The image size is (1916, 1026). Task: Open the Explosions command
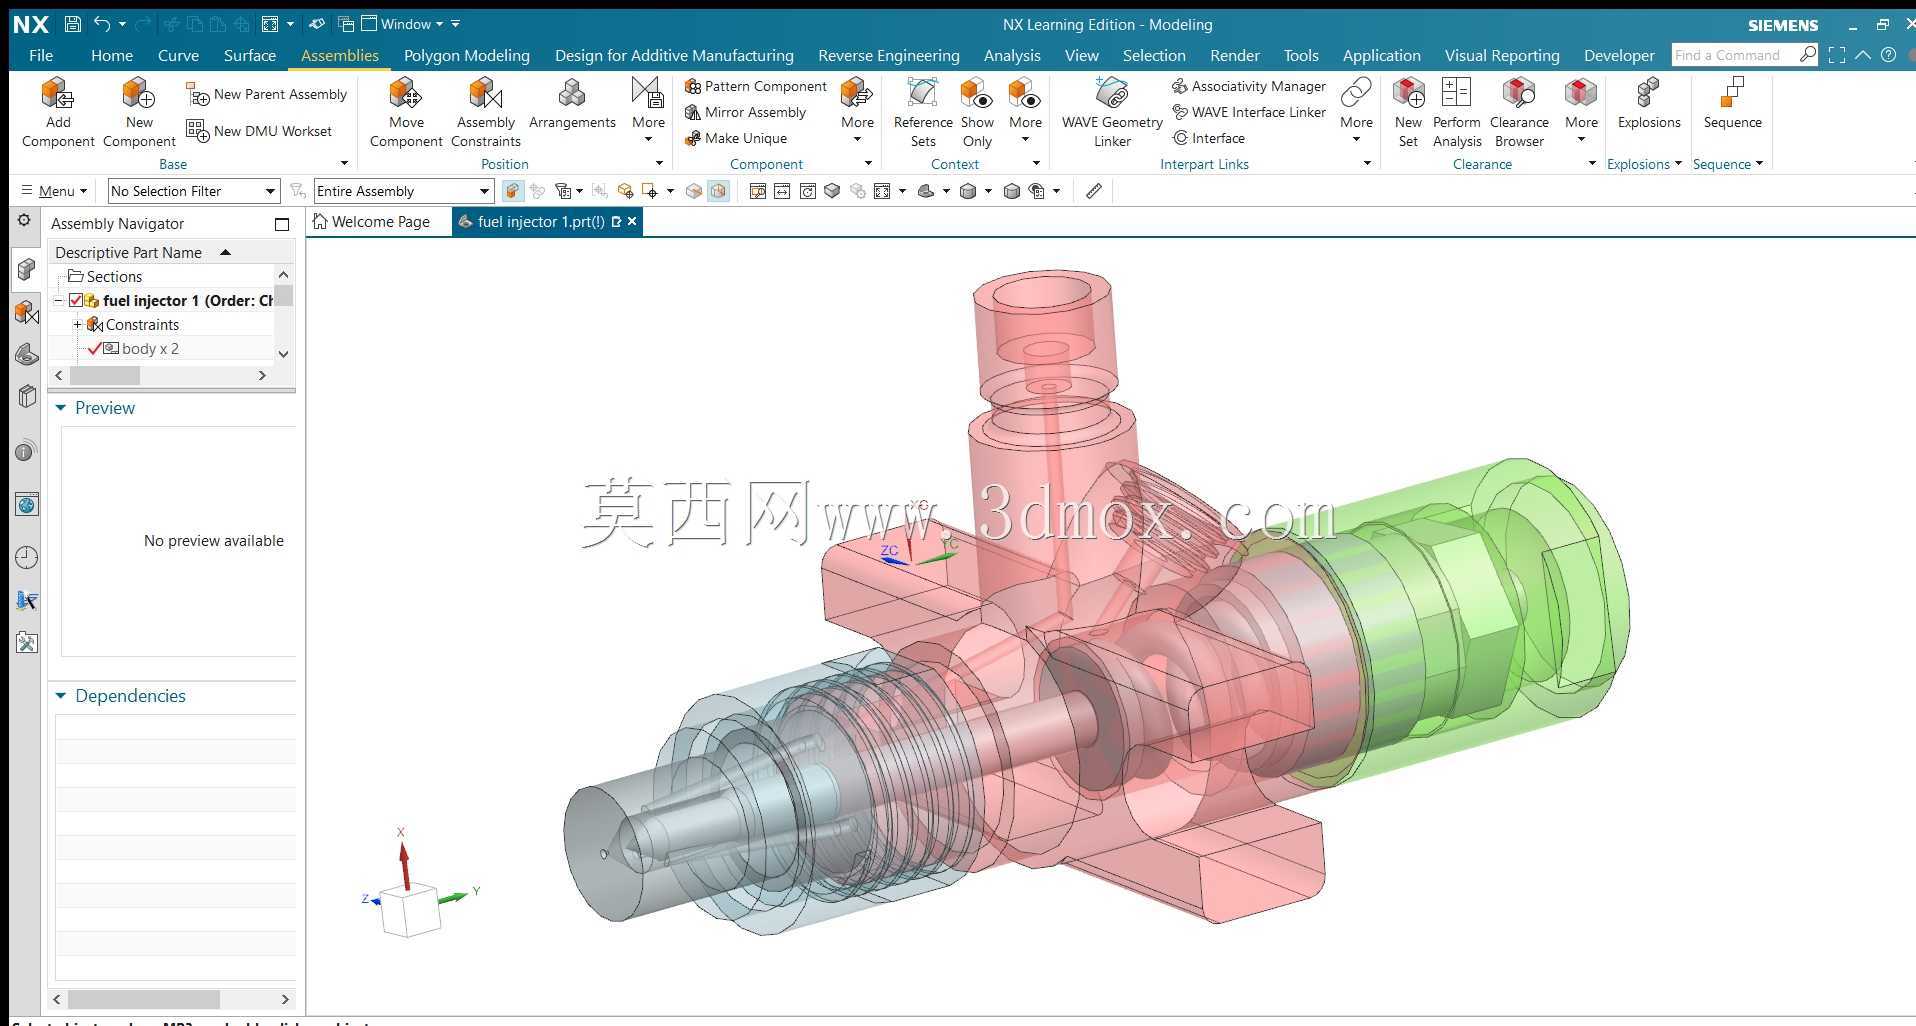(x=1649, y=104)
